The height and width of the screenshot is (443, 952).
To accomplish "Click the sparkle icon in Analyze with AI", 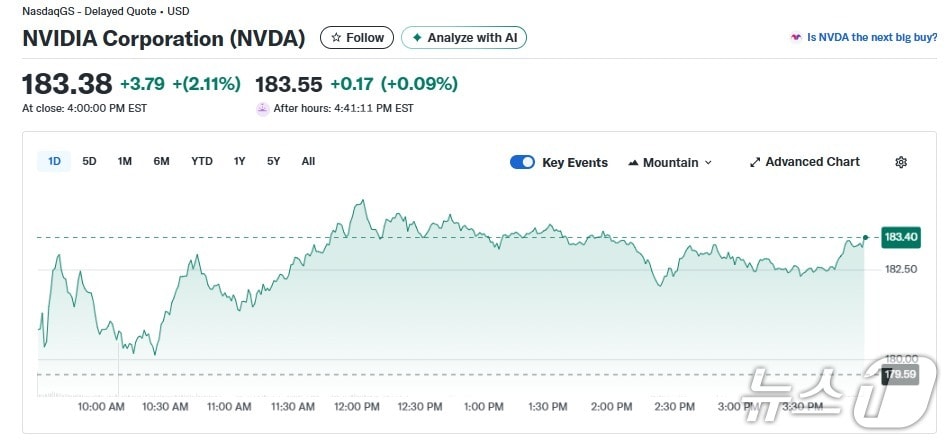I will coord(417,38).
